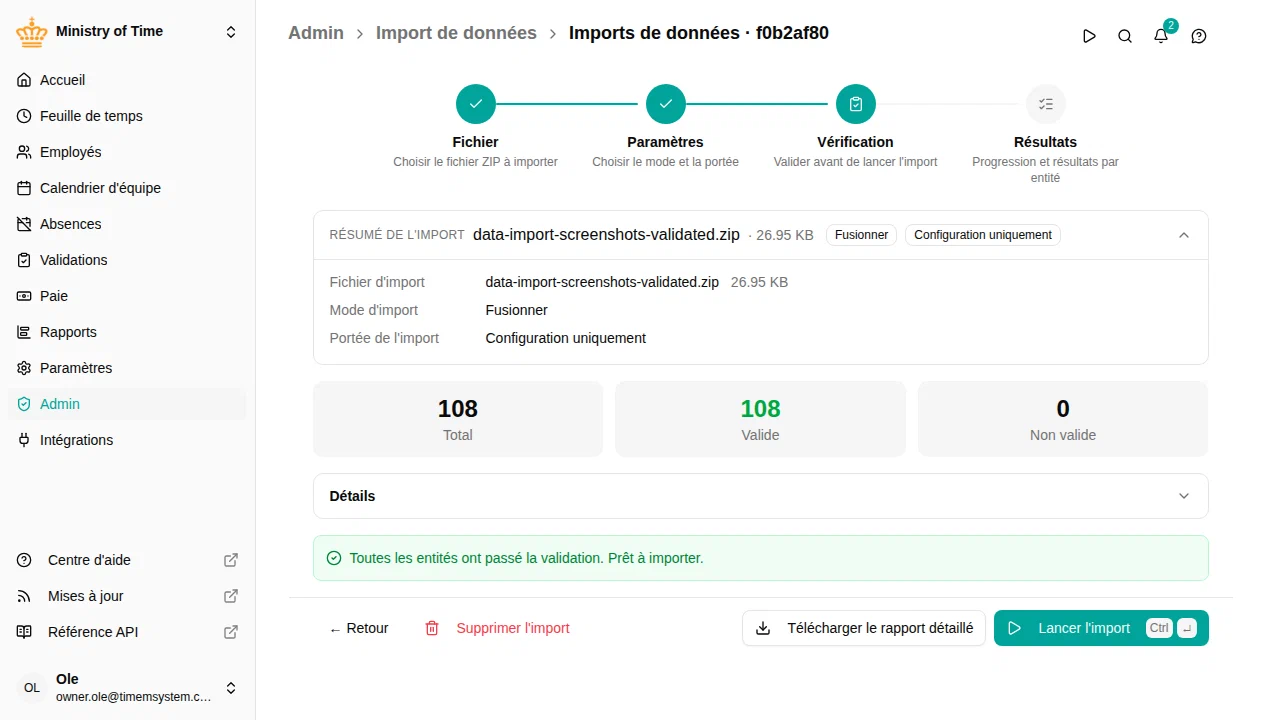Image resolution: width=1280 pixels, height=720 pixels.
Task: Go to Accueil in the sidebar
Action: point(127,80)
